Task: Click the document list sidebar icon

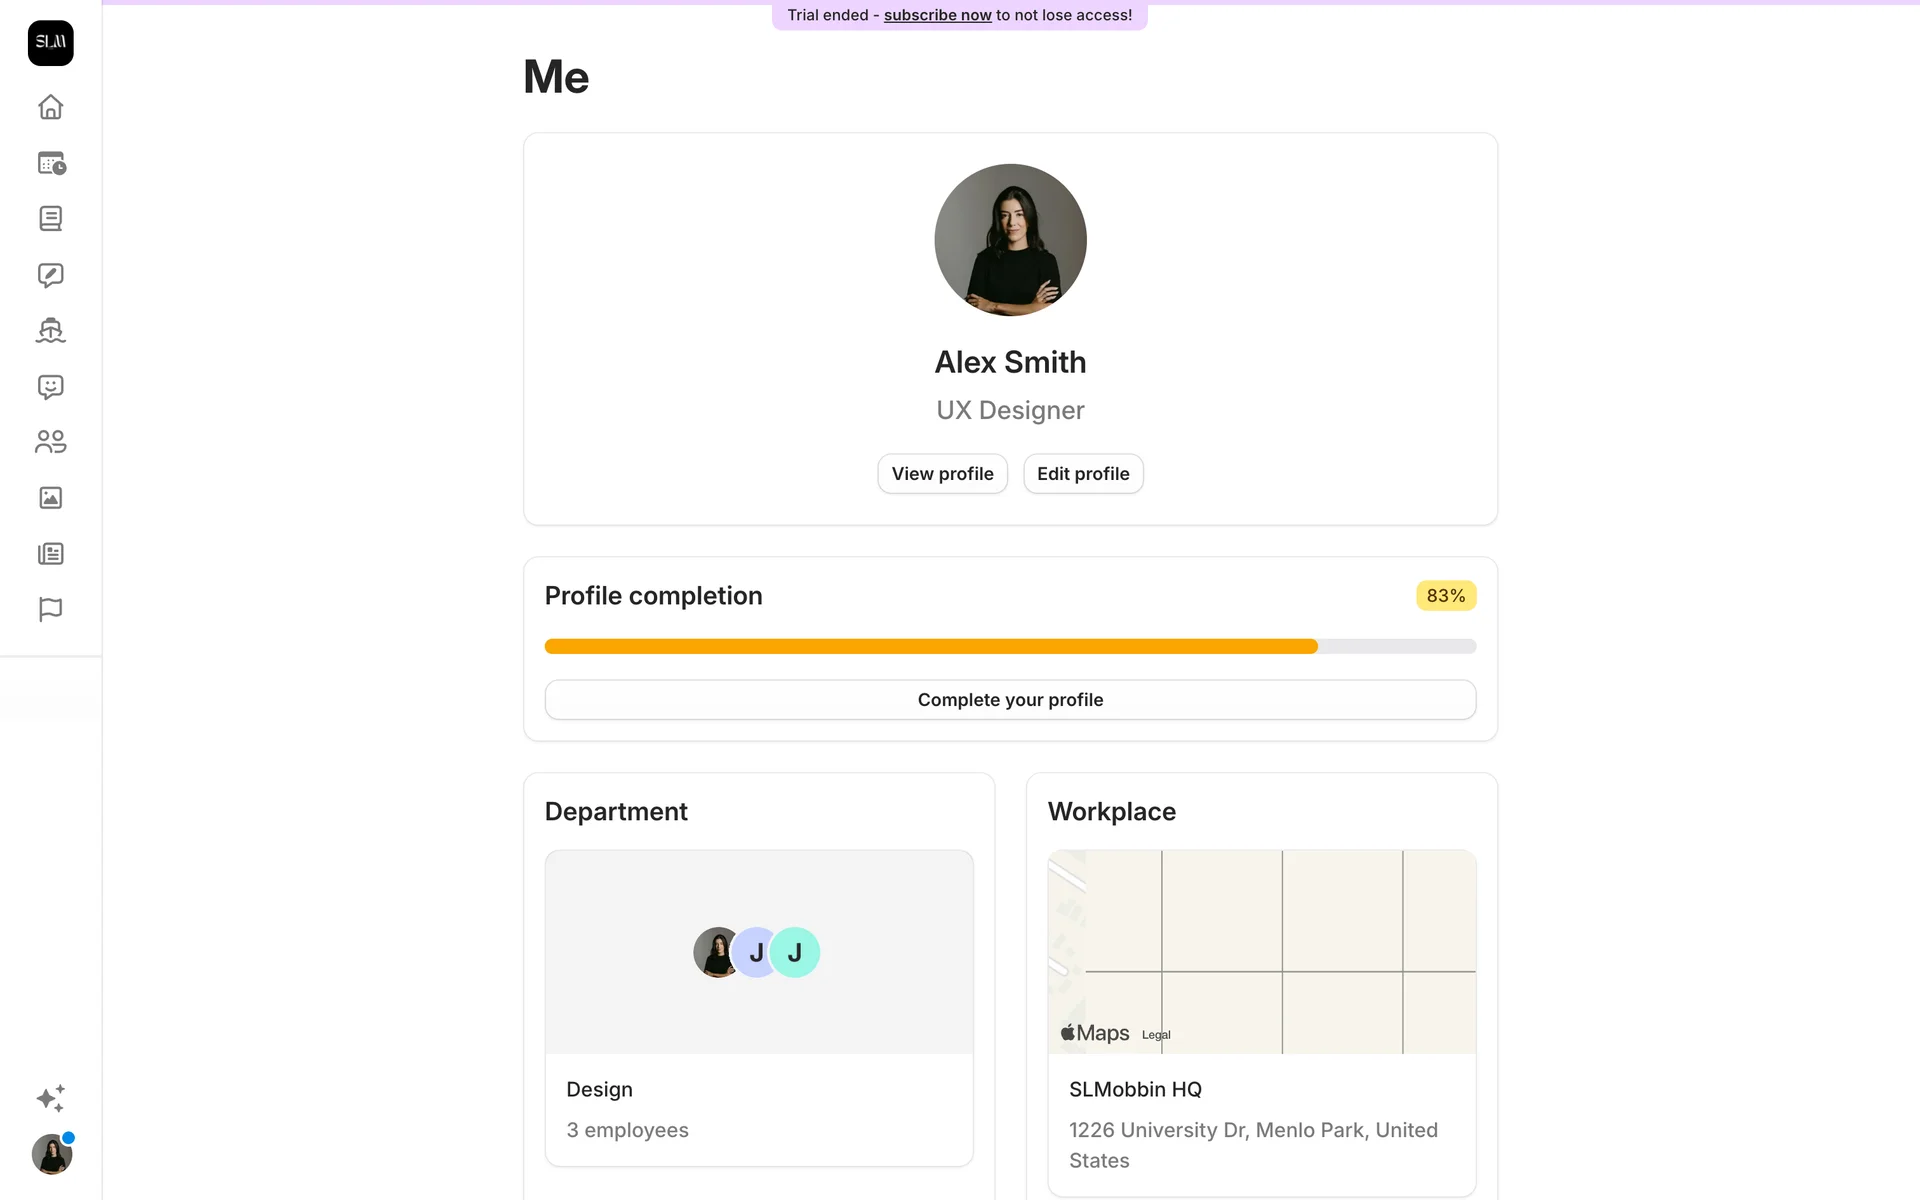Action: click(51, 219)
